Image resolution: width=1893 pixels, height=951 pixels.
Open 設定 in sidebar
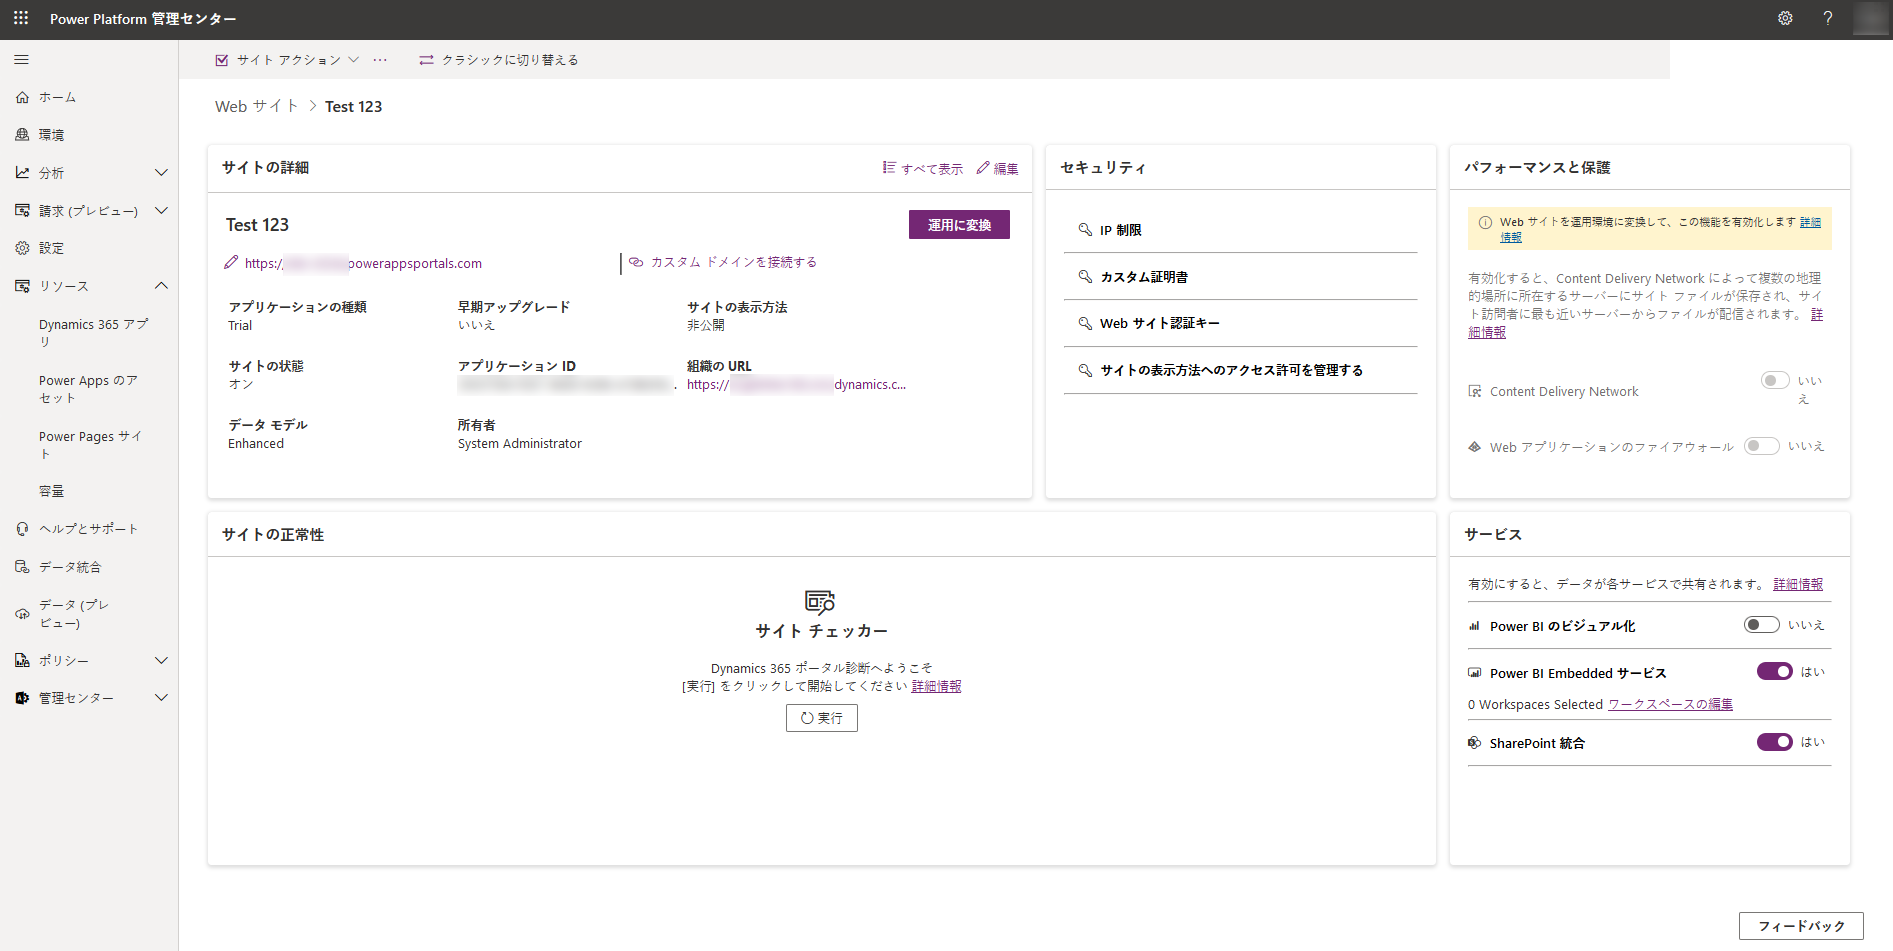pyautogui.click(x=51, y=248)
